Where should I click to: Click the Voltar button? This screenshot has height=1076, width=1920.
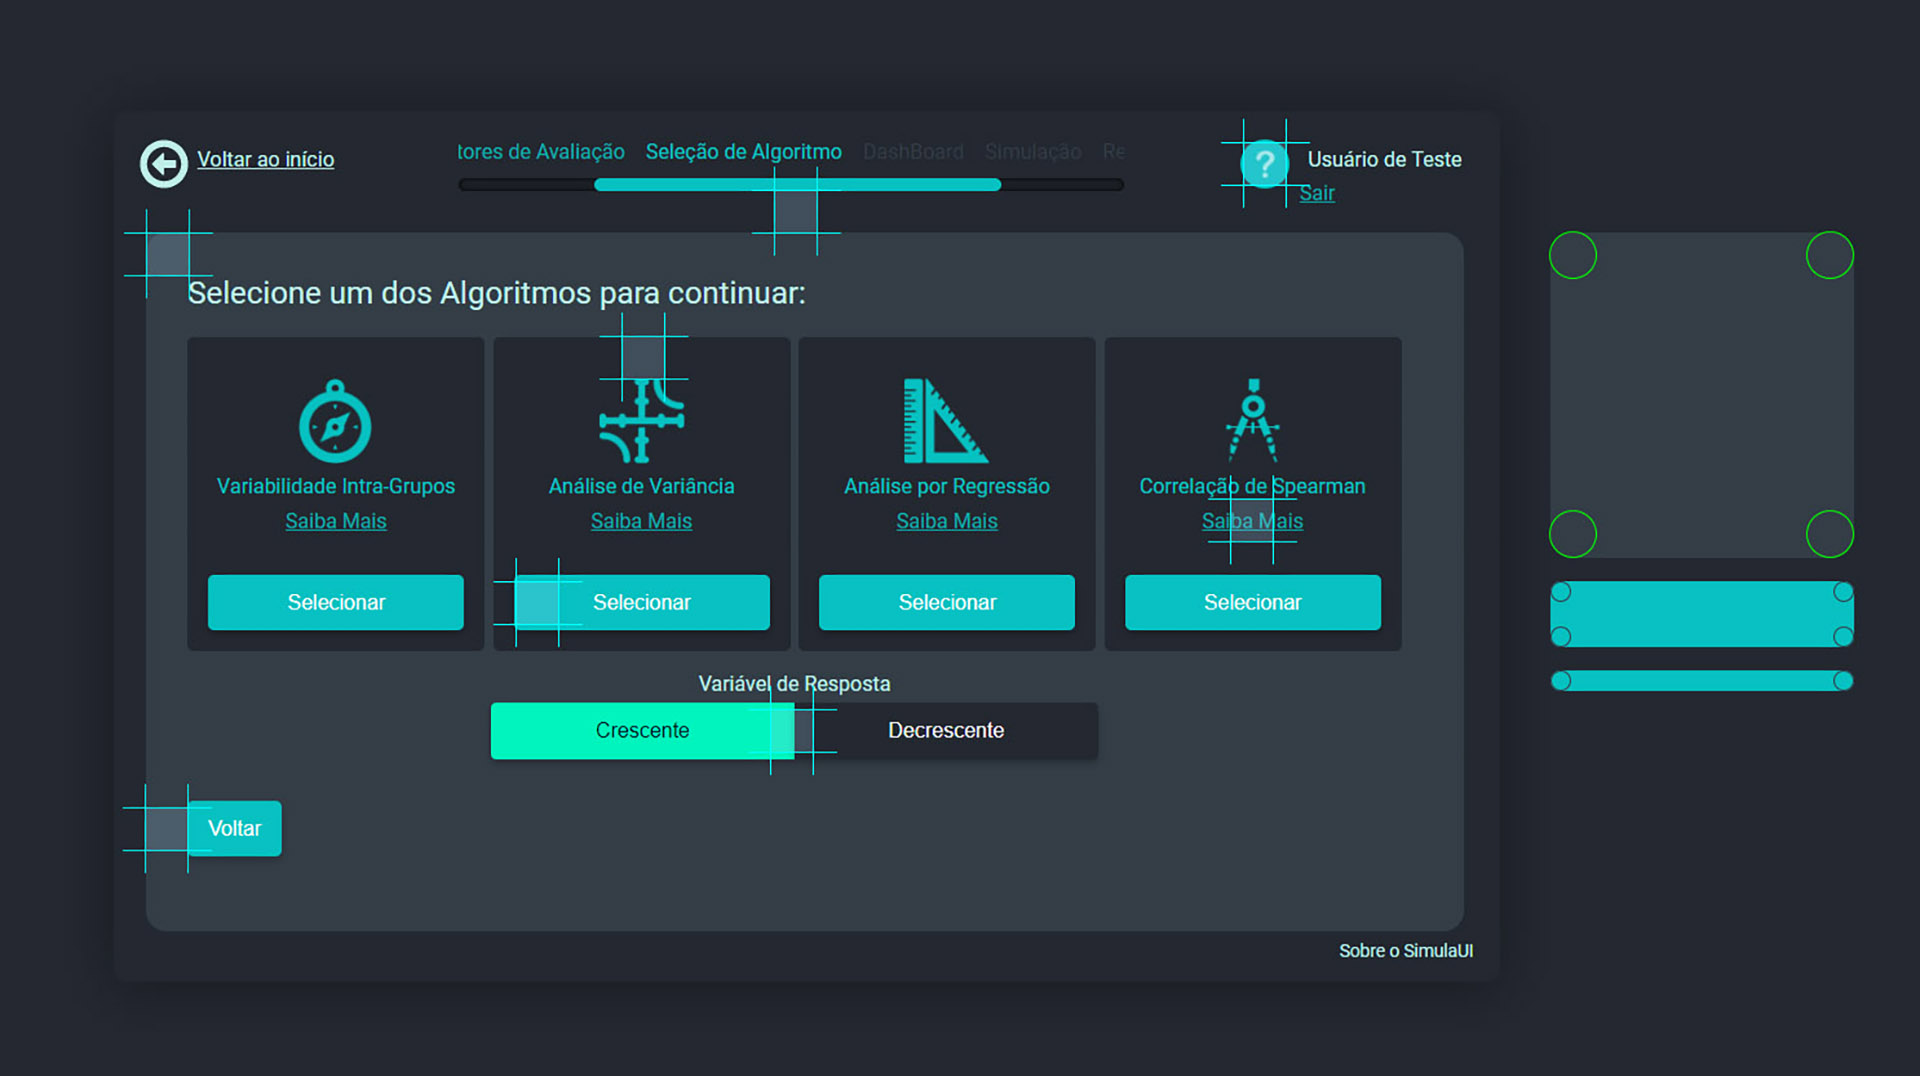(x=234, y=828)
